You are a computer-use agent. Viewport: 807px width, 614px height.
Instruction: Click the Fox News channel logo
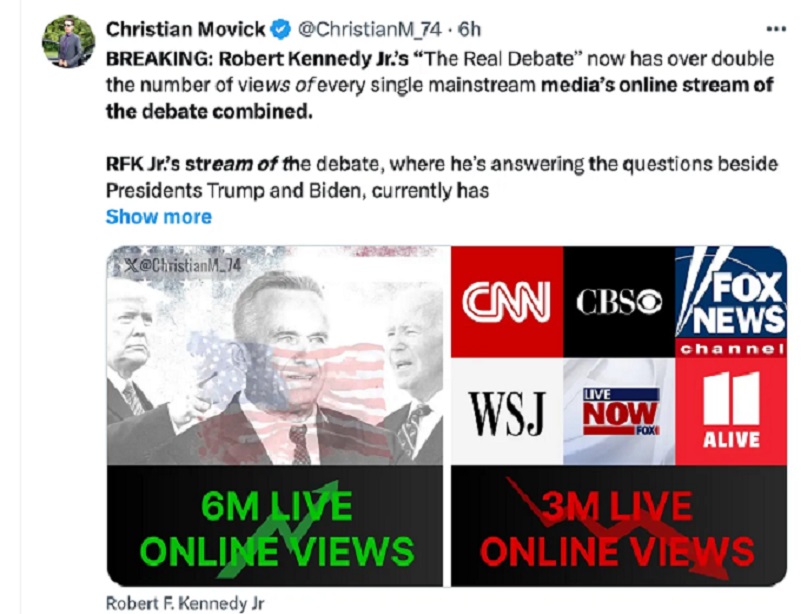[731, 302]
